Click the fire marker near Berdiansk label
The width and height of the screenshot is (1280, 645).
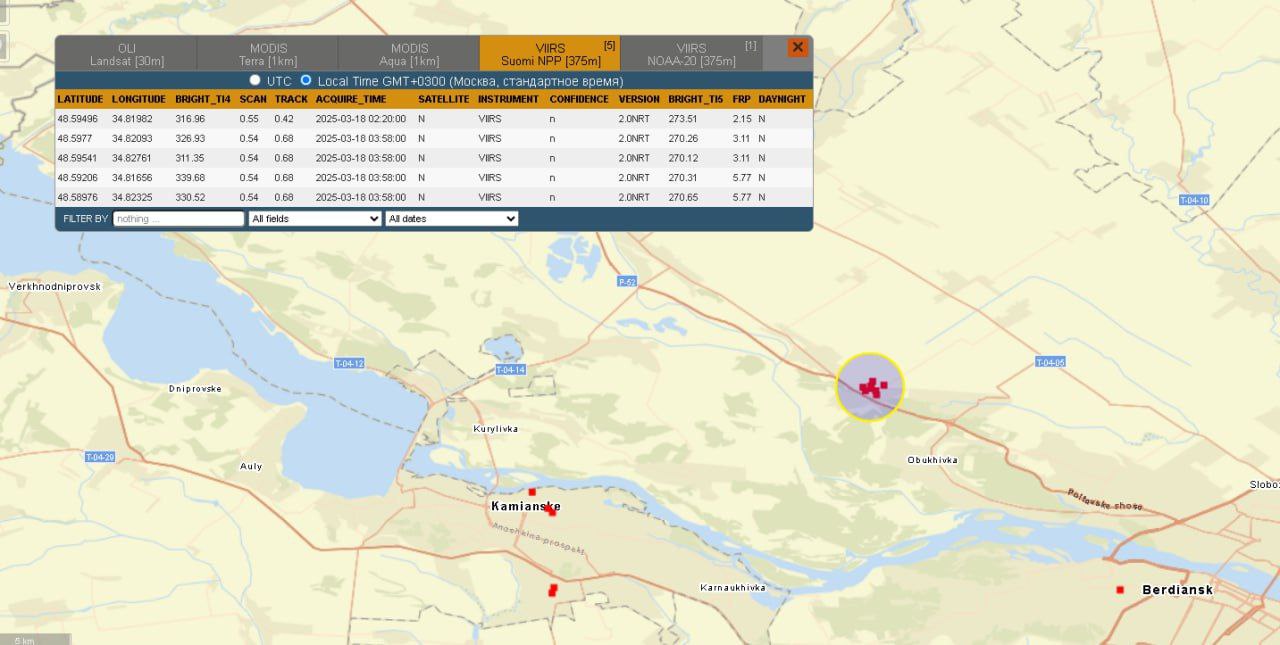pos(1120,590)
